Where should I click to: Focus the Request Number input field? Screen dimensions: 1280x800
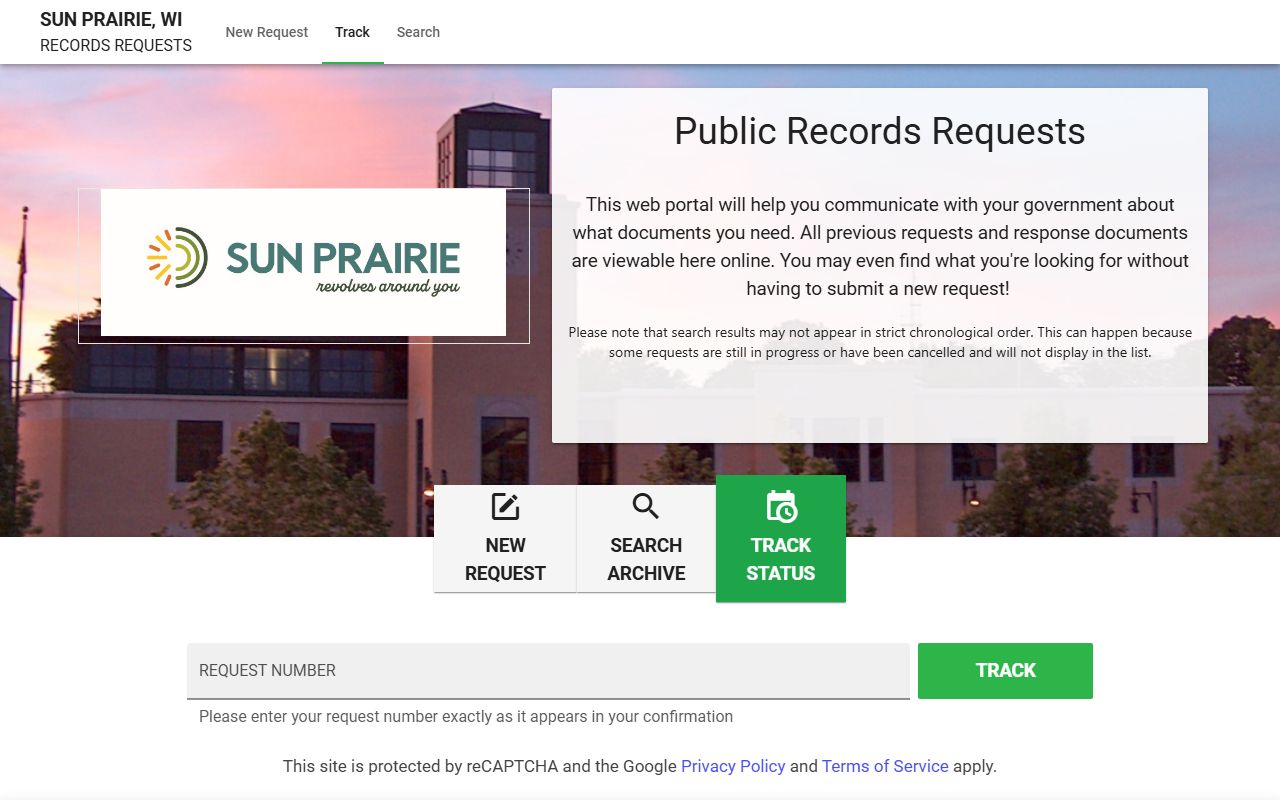548,671
